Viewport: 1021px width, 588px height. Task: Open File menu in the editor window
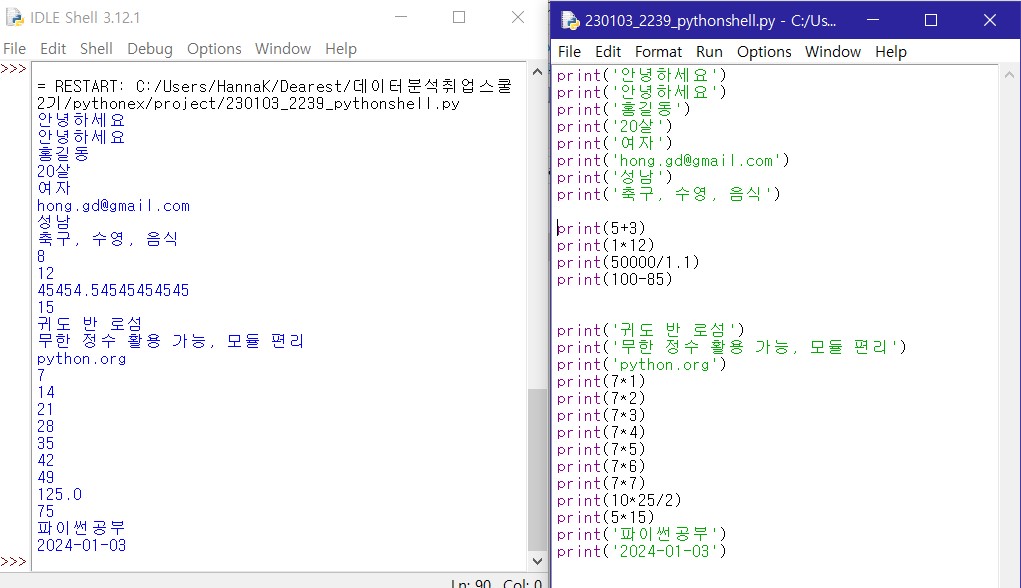pyautogui.click(x=569, y=52)
